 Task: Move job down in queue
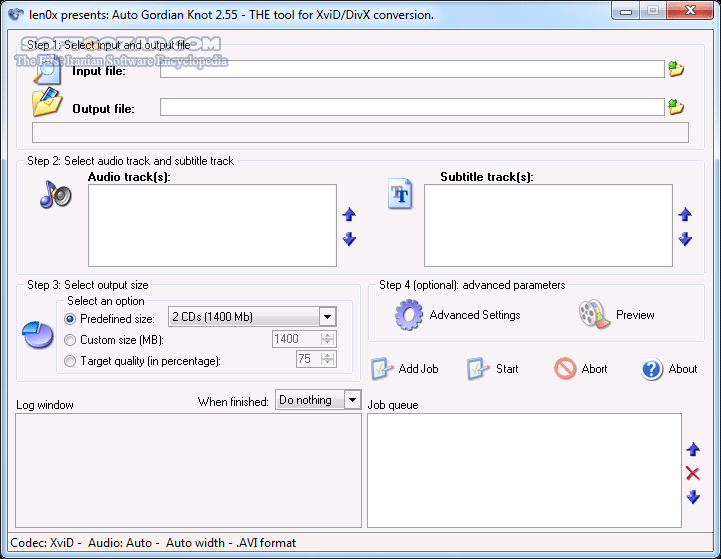(693, 497)
